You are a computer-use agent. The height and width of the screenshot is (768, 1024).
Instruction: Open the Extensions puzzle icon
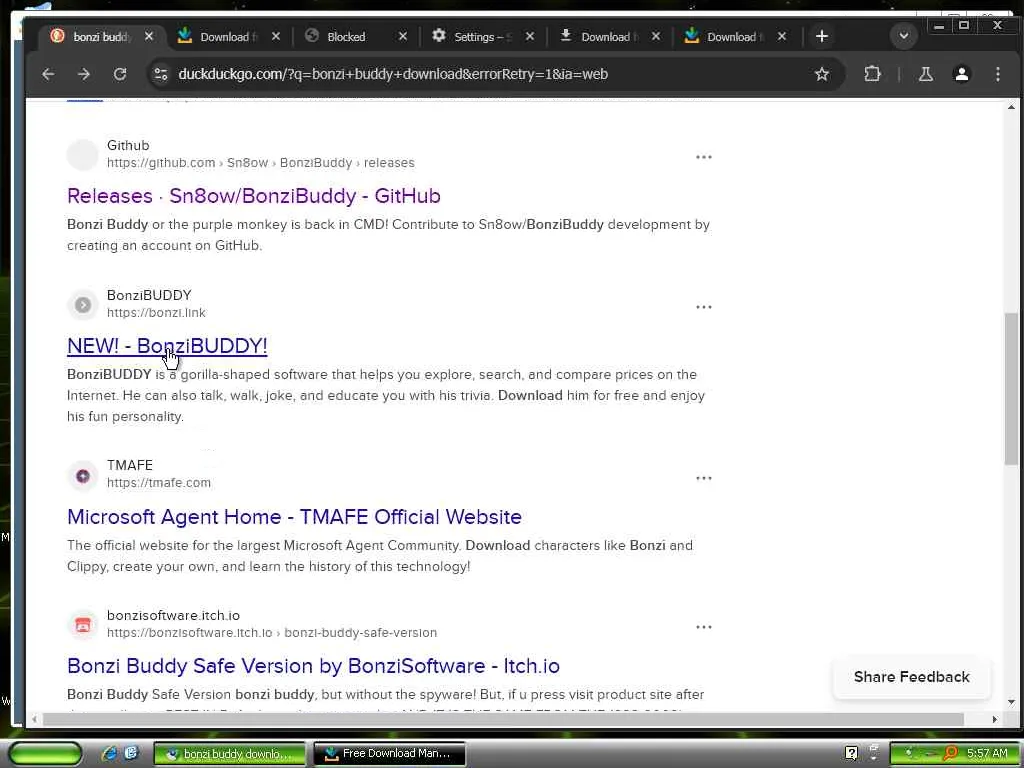coord(872,74)
